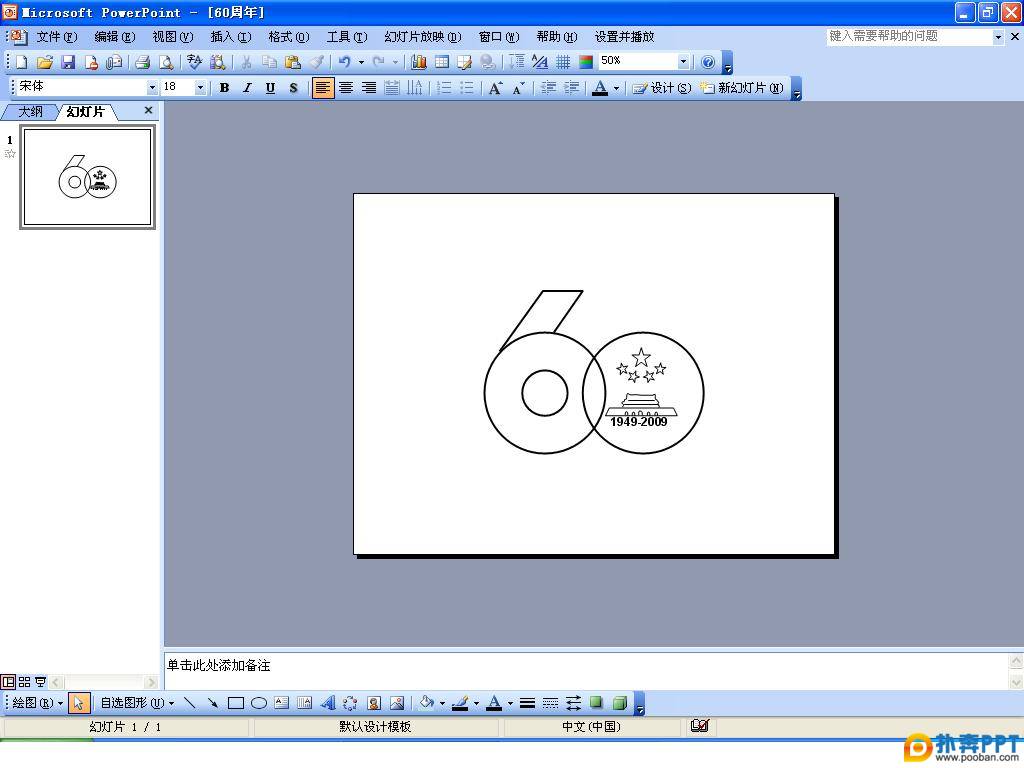Open the 编辑 menu
The width and height of the screenshot is (1024, 768).
point(114,37)
